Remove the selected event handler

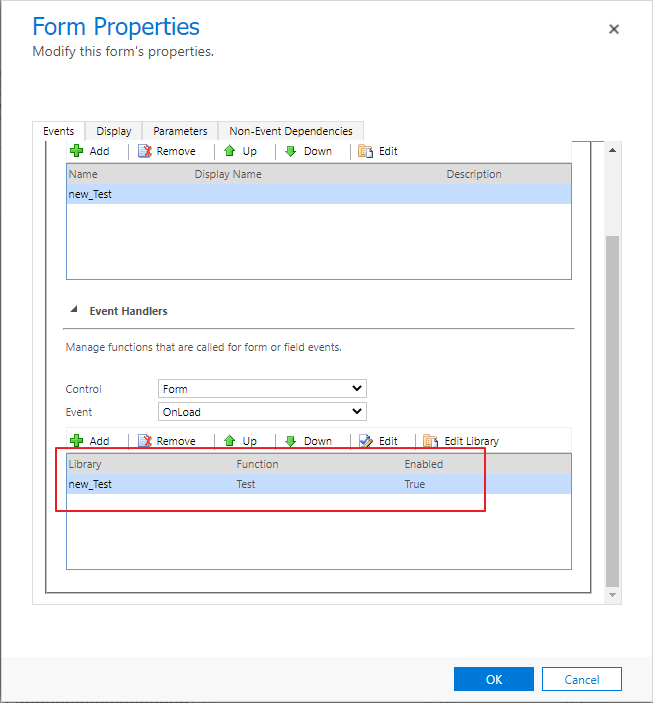pos(167,441)
